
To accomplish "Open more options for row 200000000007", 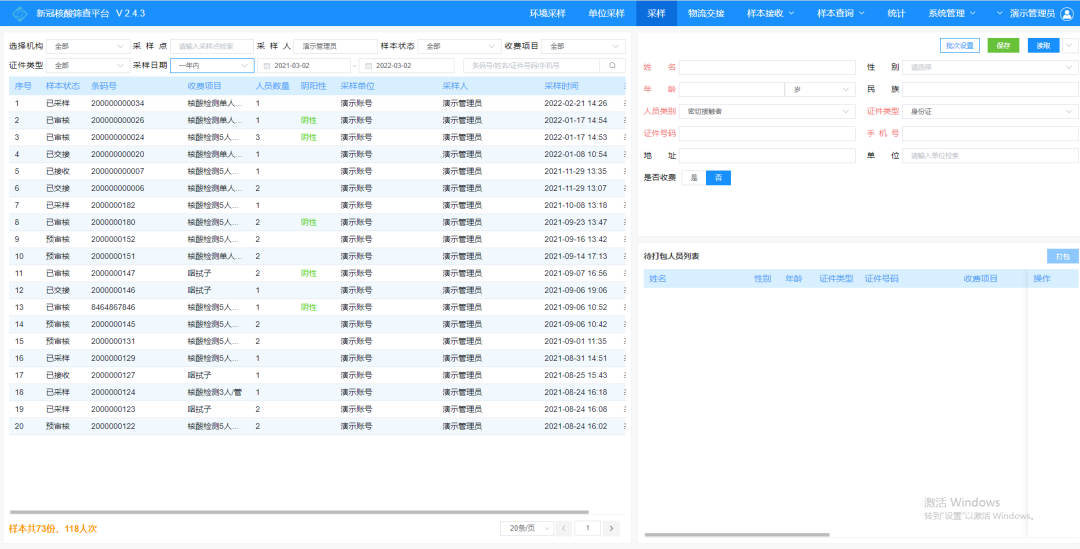I will coord(625,171).
